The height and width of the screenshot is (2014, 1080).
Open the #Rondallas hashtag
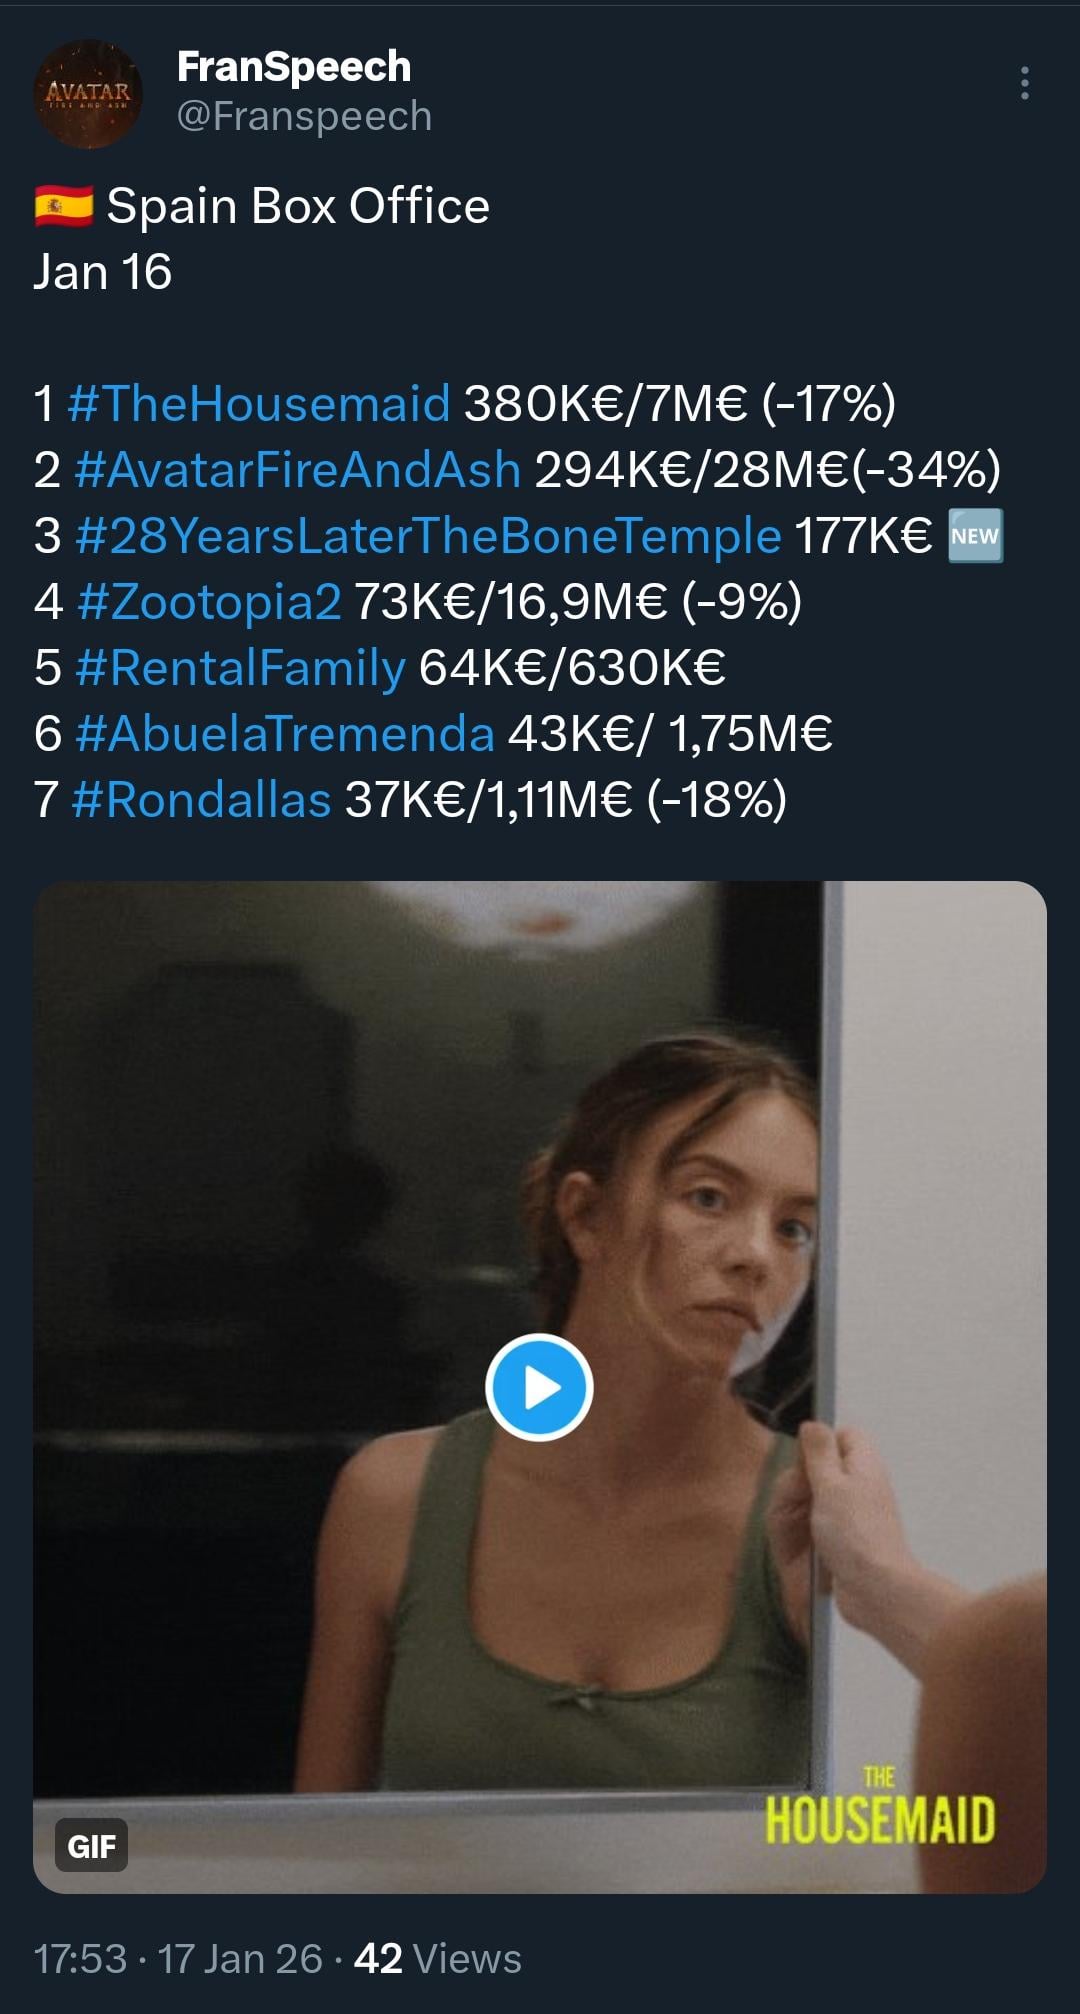202,799
